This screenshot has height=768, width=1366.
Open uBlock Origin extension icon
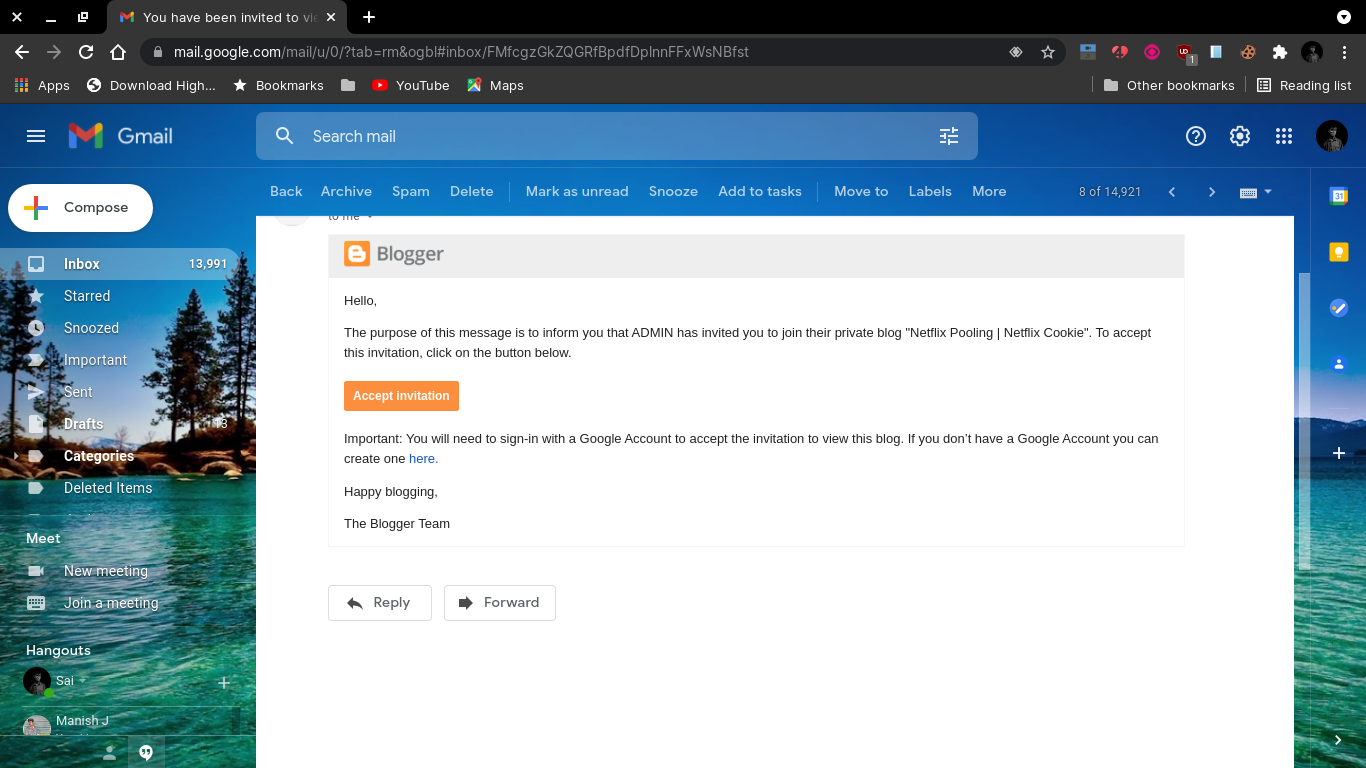[x=1185, y=52]
